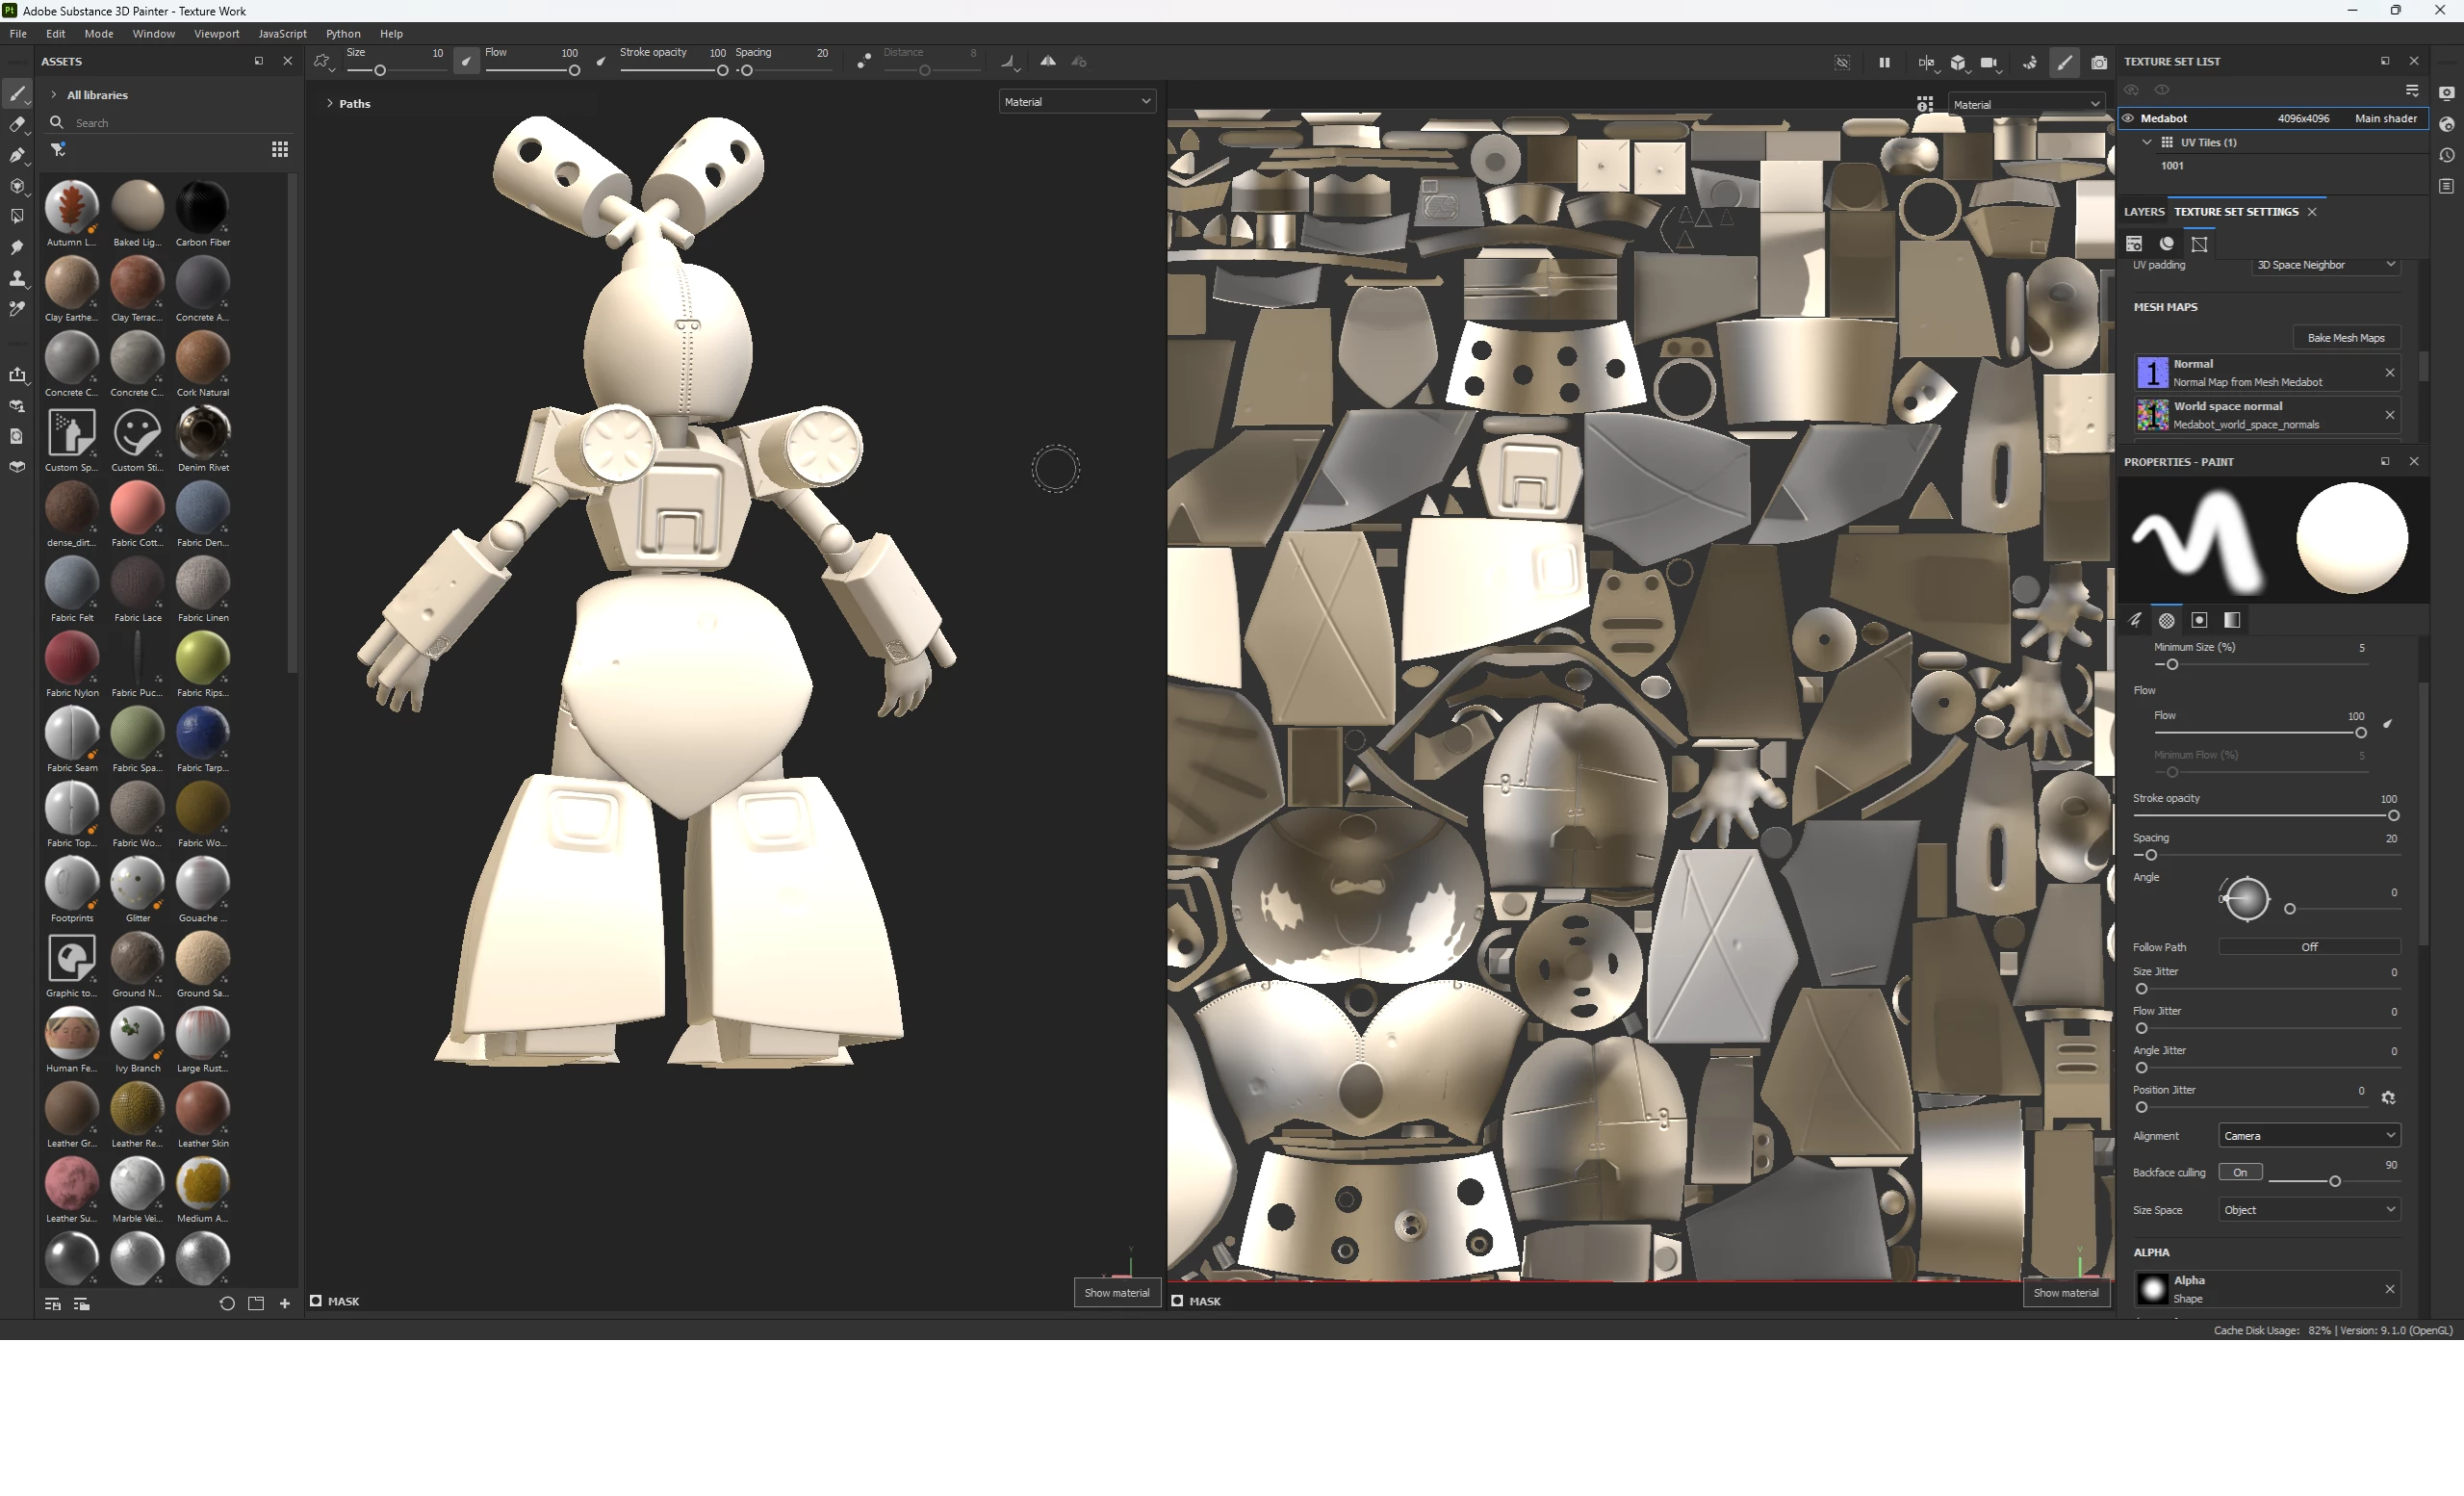Viewport: 2464px width, 1496px height.
Task: Toggle the symmetry icon in top toolbar
Action: point(1047,62)
